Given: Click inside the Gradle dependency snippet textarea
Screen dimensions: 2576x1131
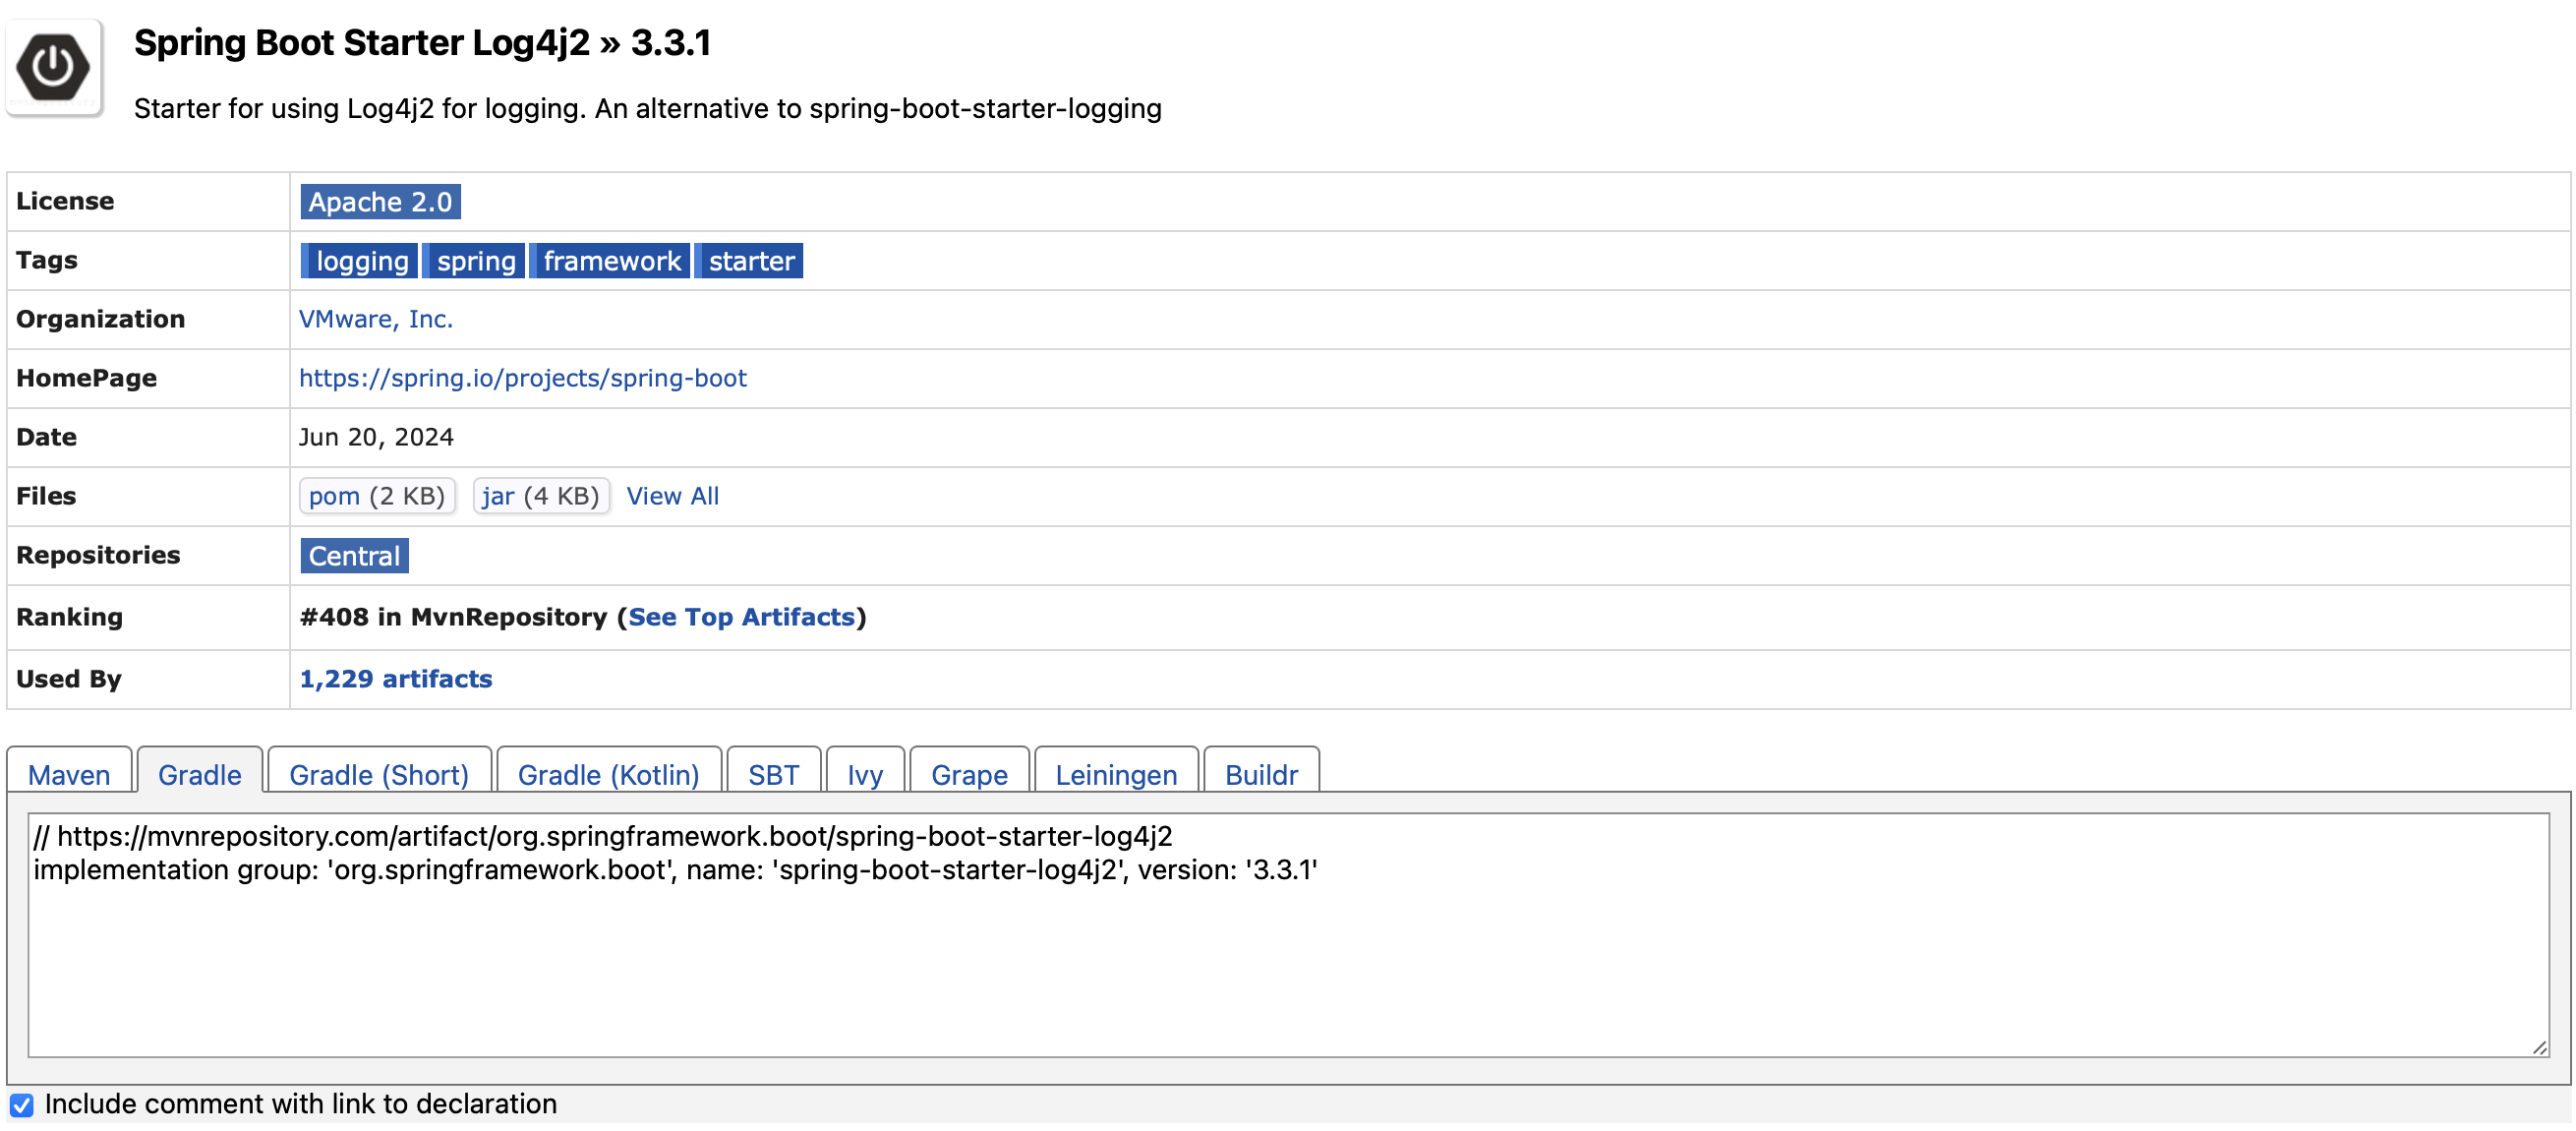Looking at the screenshot, I should point(1288,935).
